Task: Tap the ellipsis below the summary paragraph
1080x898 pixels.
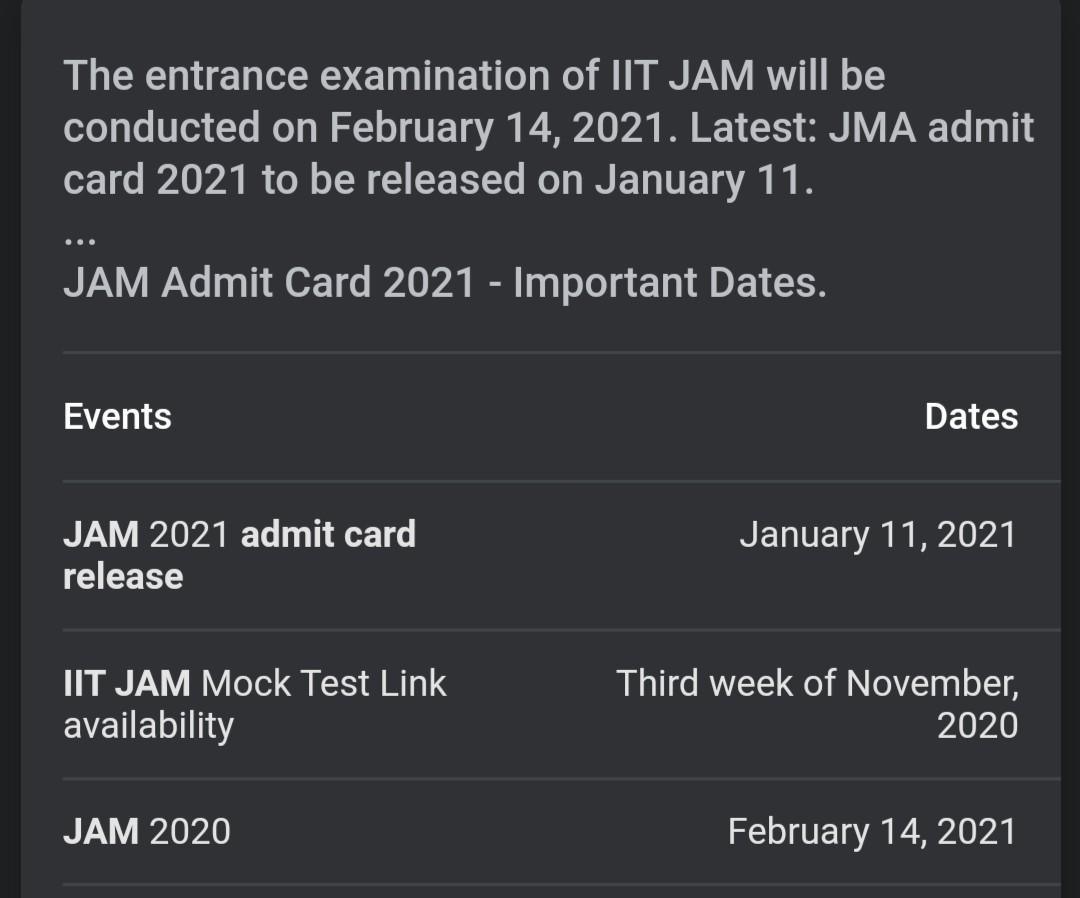Action: [x=80, y=241]
